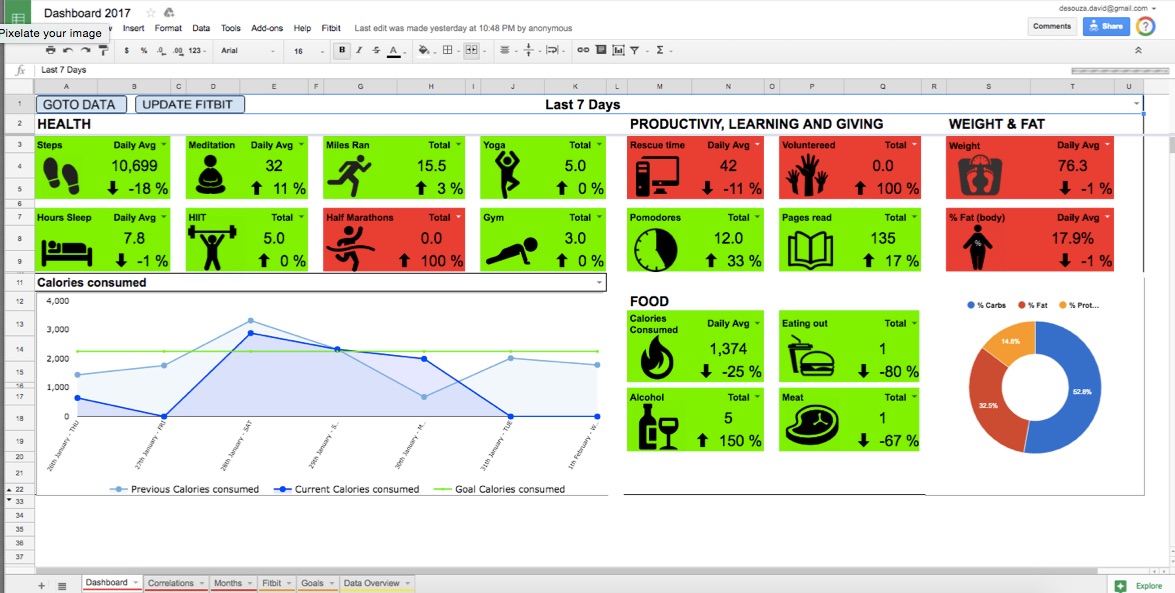Click the GOTO DATA button

point(81,104)
